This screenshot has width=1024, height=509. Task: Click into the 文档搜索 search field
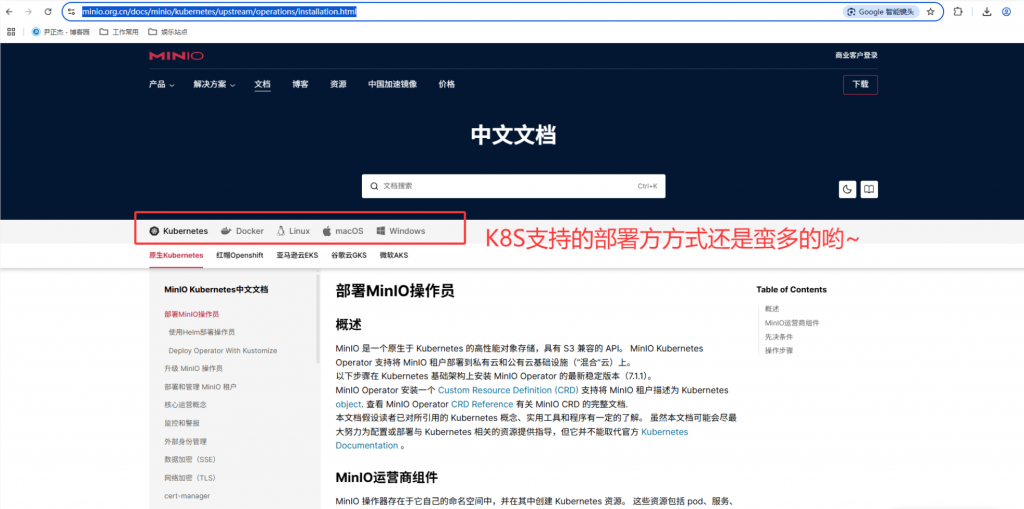pos(513,186)
